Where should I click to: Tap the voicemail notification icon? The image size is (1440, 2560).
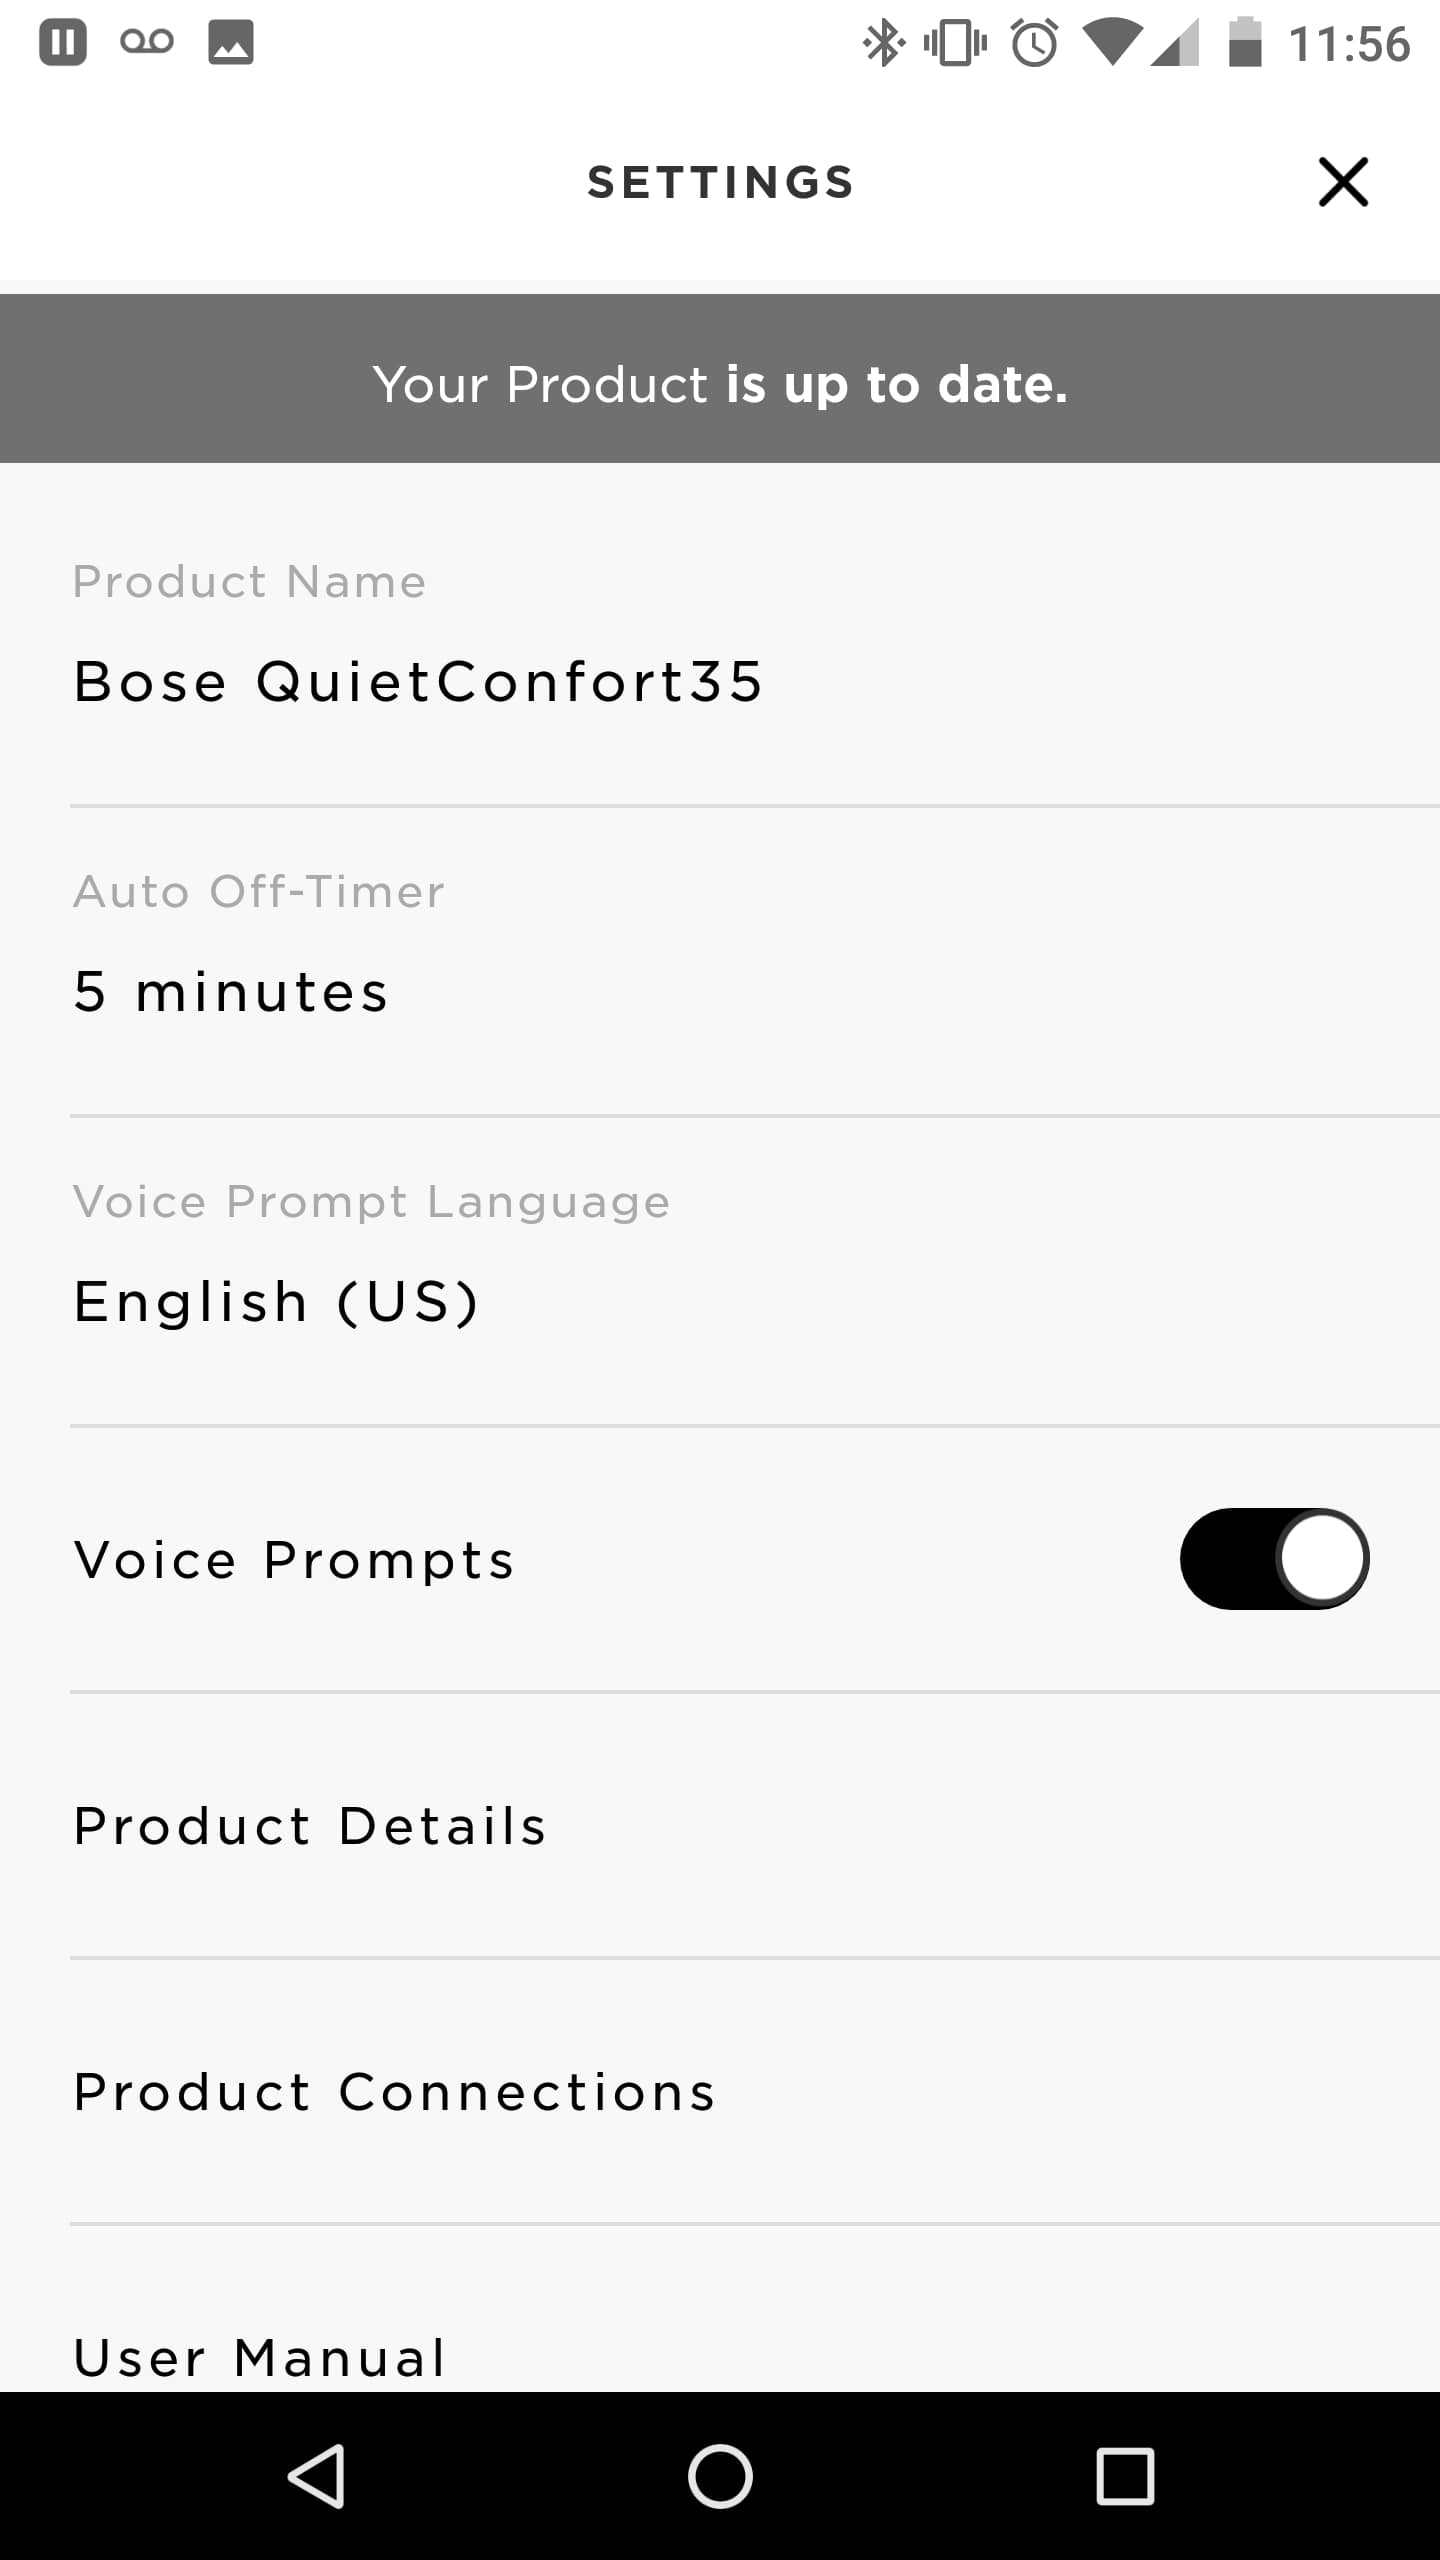147,42
